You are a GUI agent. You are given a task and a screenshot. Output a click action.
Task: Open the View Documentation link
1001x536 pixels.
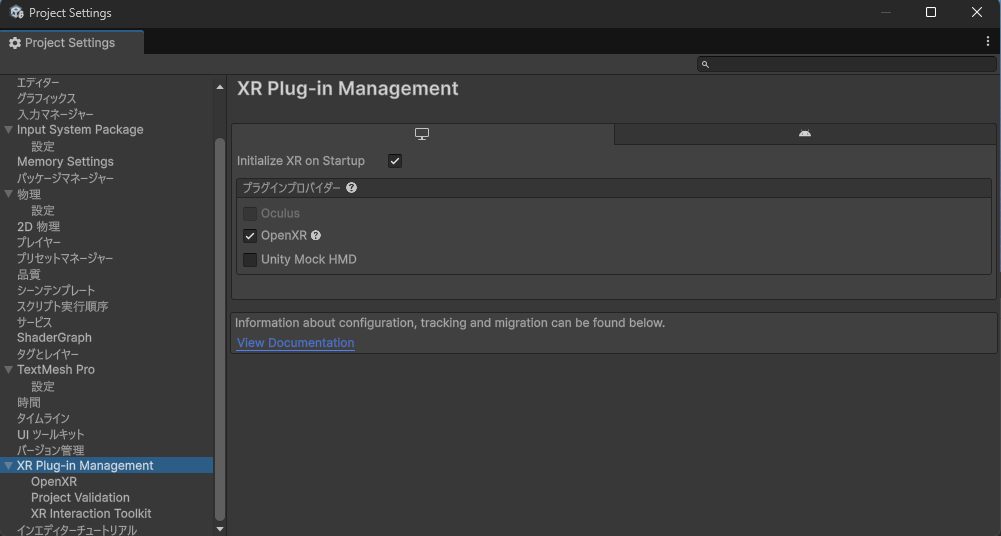[296, 343]
